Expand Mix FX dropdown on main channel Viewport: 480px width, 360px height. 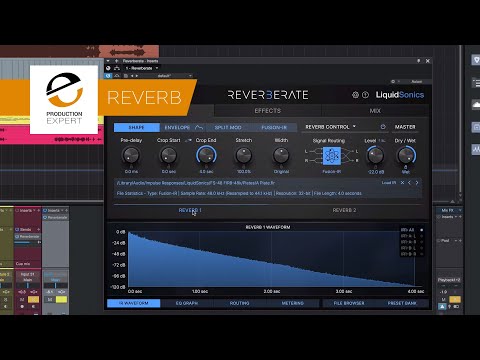pyautogui.click(x=460, y=210)
